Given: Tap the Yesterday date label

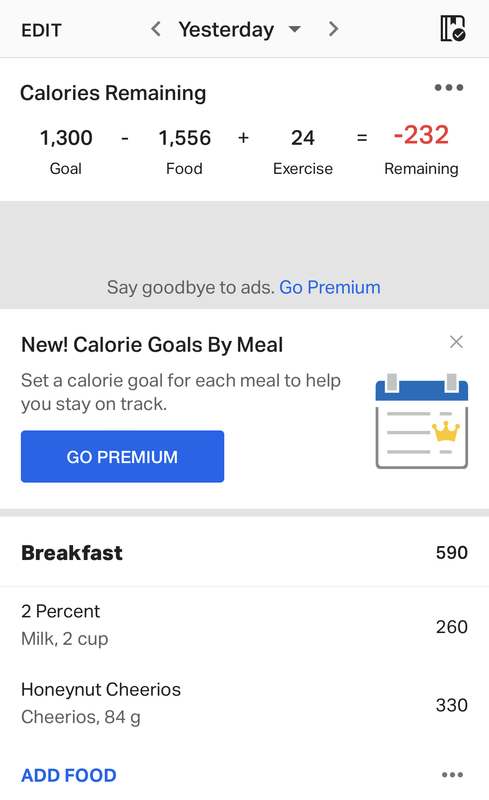Looking at the screenshot, I should [226, 30].
